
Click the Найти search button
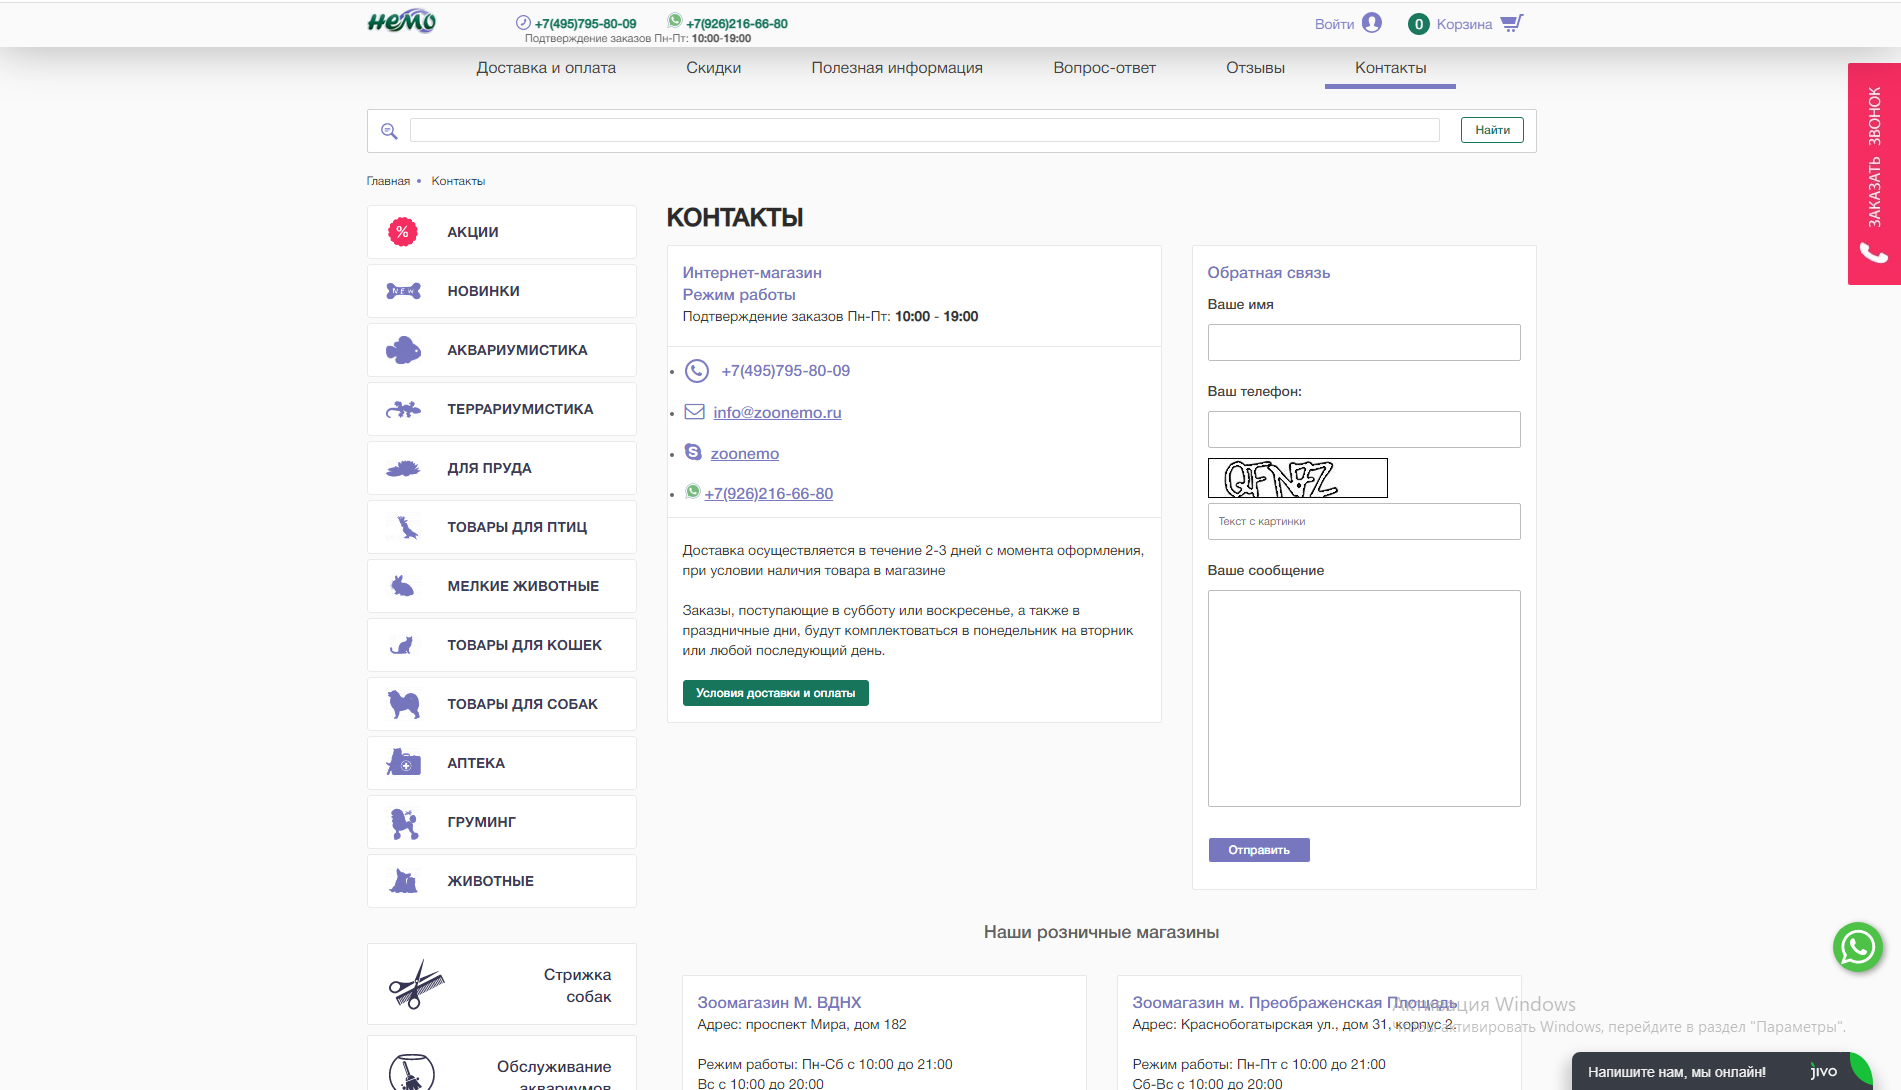click(1492, 130)
